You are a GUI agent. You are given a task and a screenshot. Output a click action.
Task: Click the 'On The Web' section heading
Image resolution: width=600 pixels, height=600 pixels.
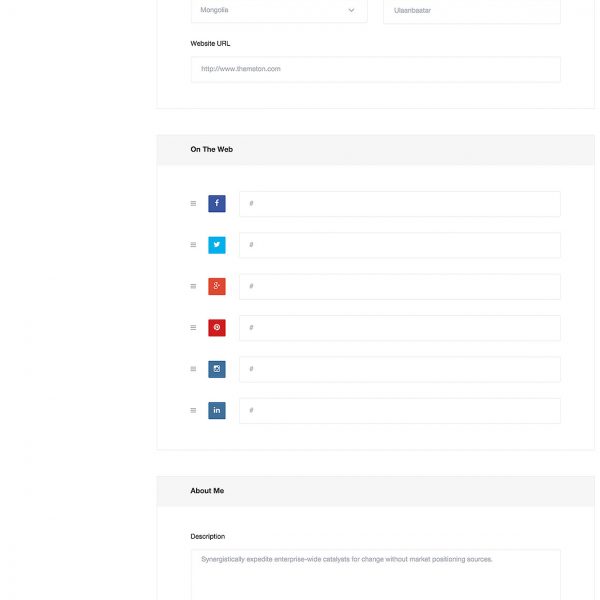point(212,149)
